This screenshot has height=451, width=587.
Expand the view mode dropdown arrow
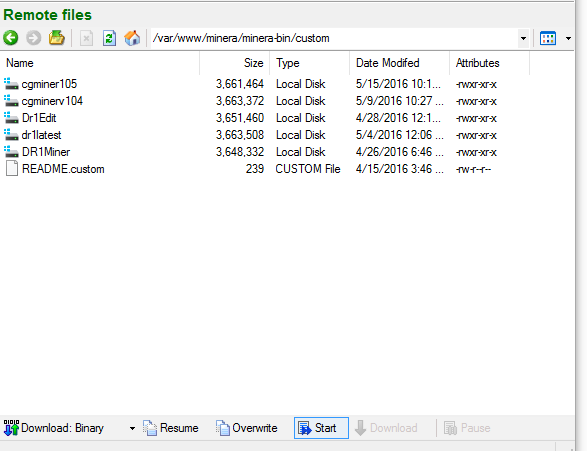point(568,38)
